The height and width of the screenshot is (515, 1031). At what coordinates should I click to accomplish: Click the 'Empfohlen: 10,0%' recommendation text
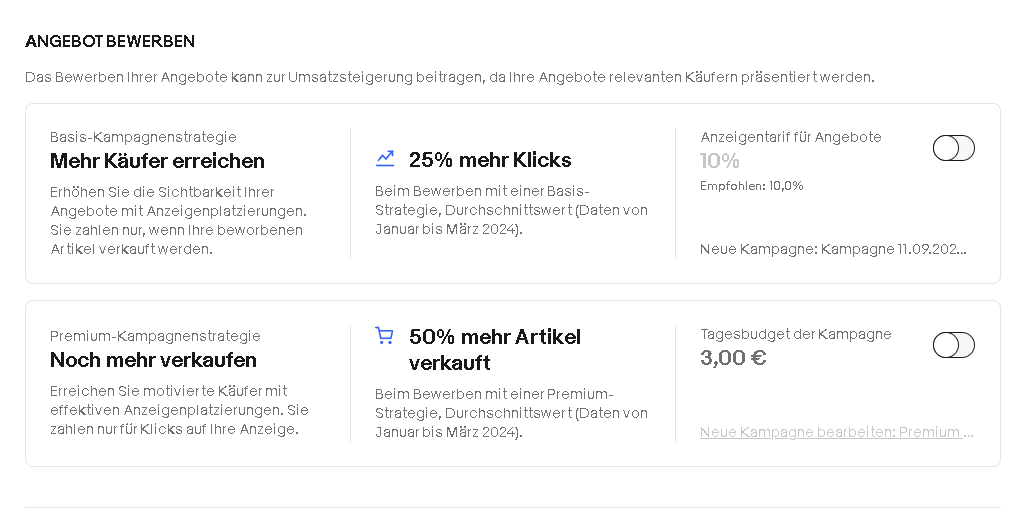coord(752,186)
